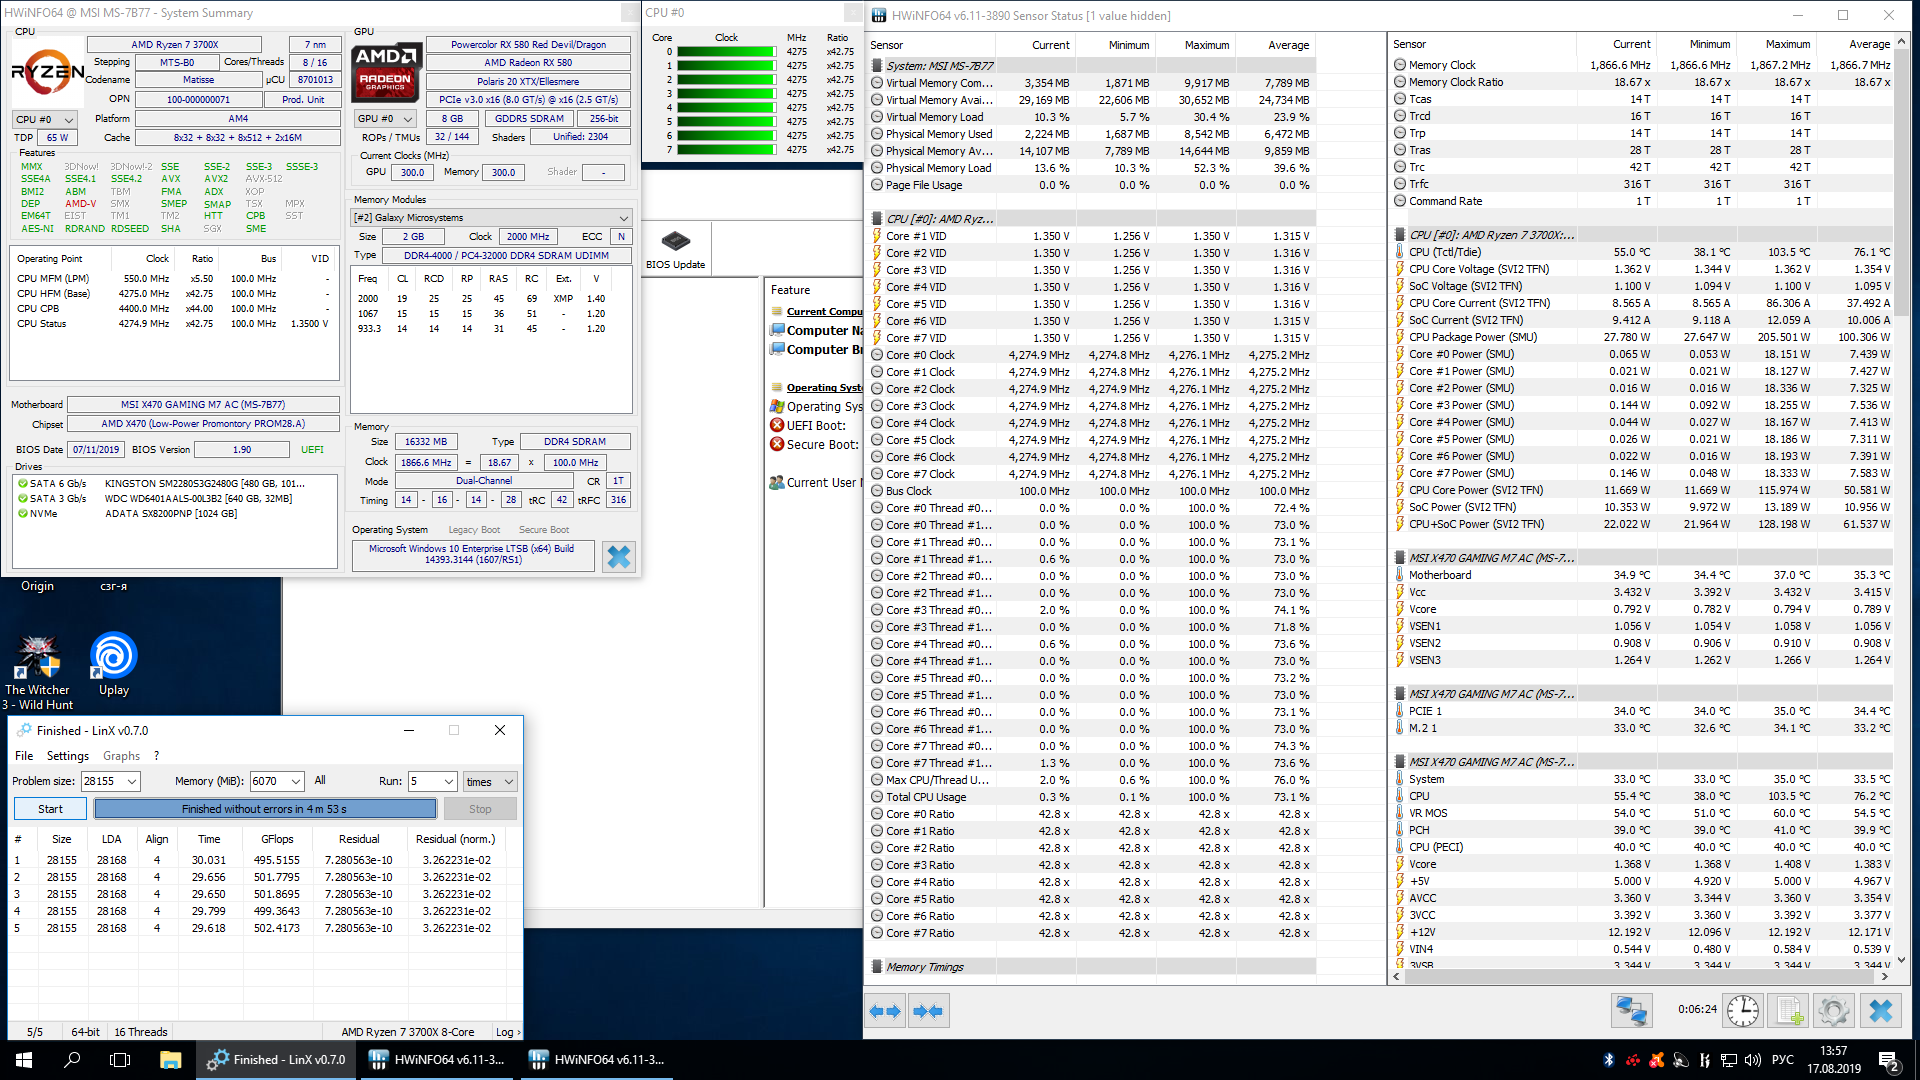The height and width of the screenshot is (1080, 1920).
Task: Open the CPU #0 selector dropdown
Action: click(45, 119)
